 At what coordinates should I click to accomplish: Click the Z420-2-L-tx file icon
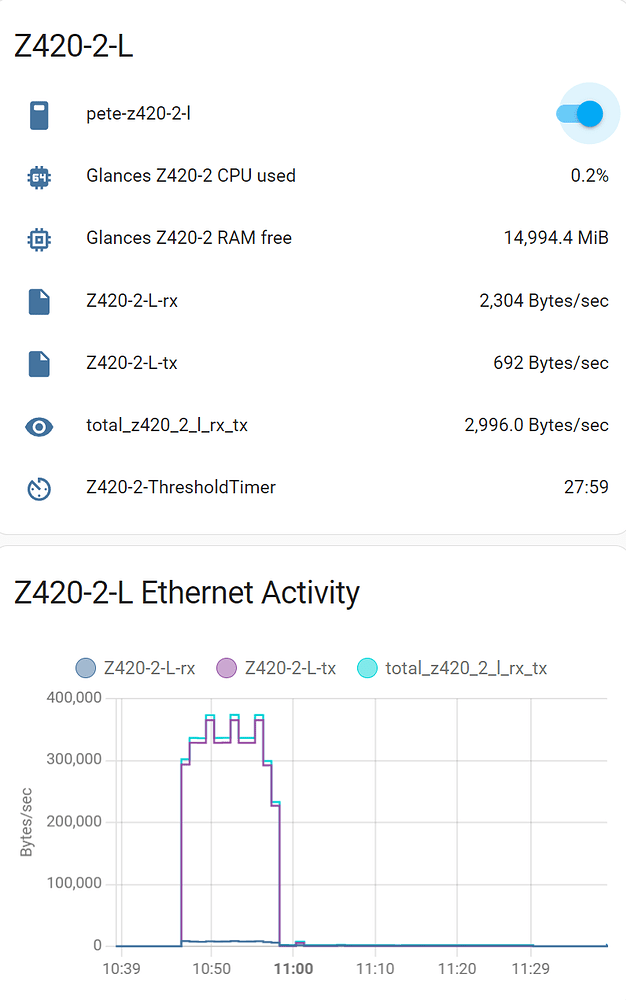point(39,364)
